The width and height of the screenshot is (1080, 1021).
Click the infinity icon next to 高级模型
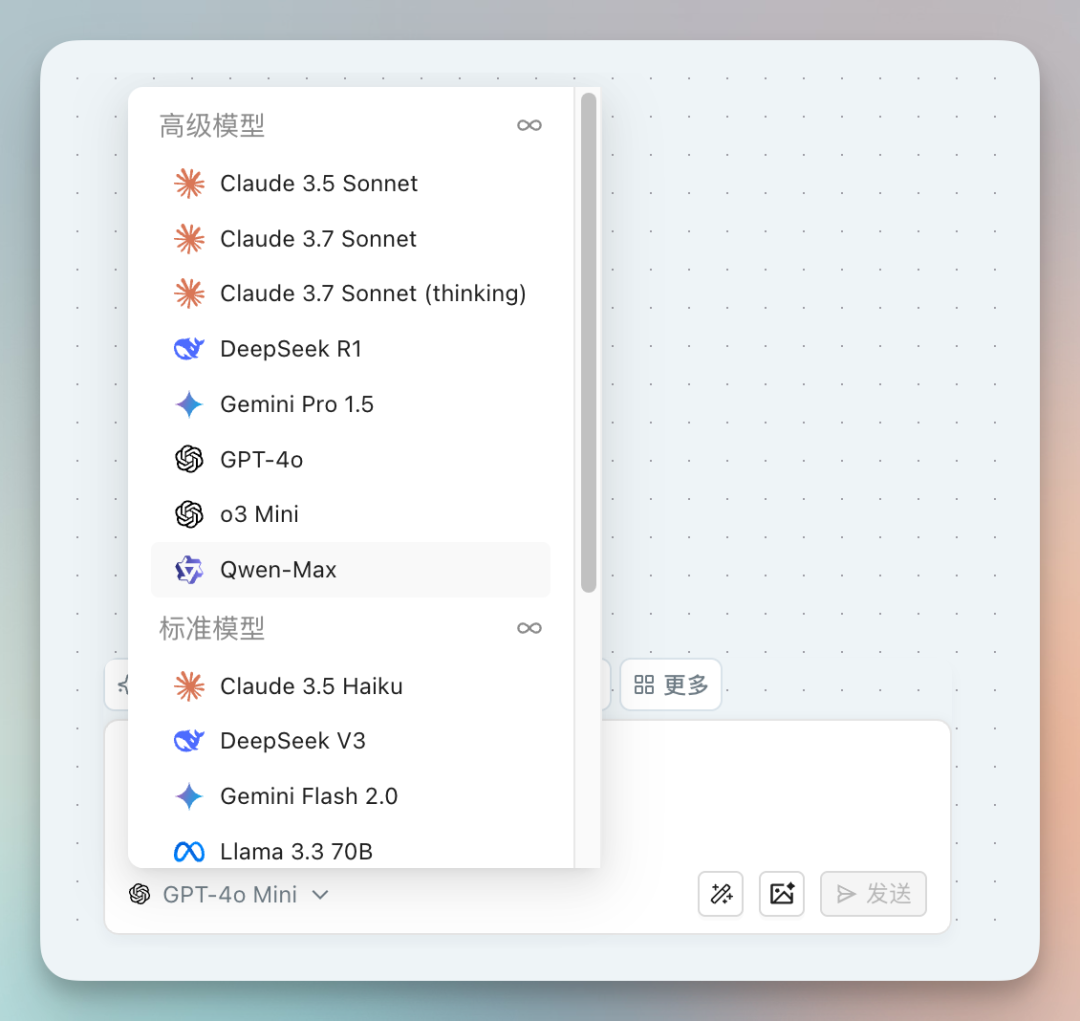529,125
